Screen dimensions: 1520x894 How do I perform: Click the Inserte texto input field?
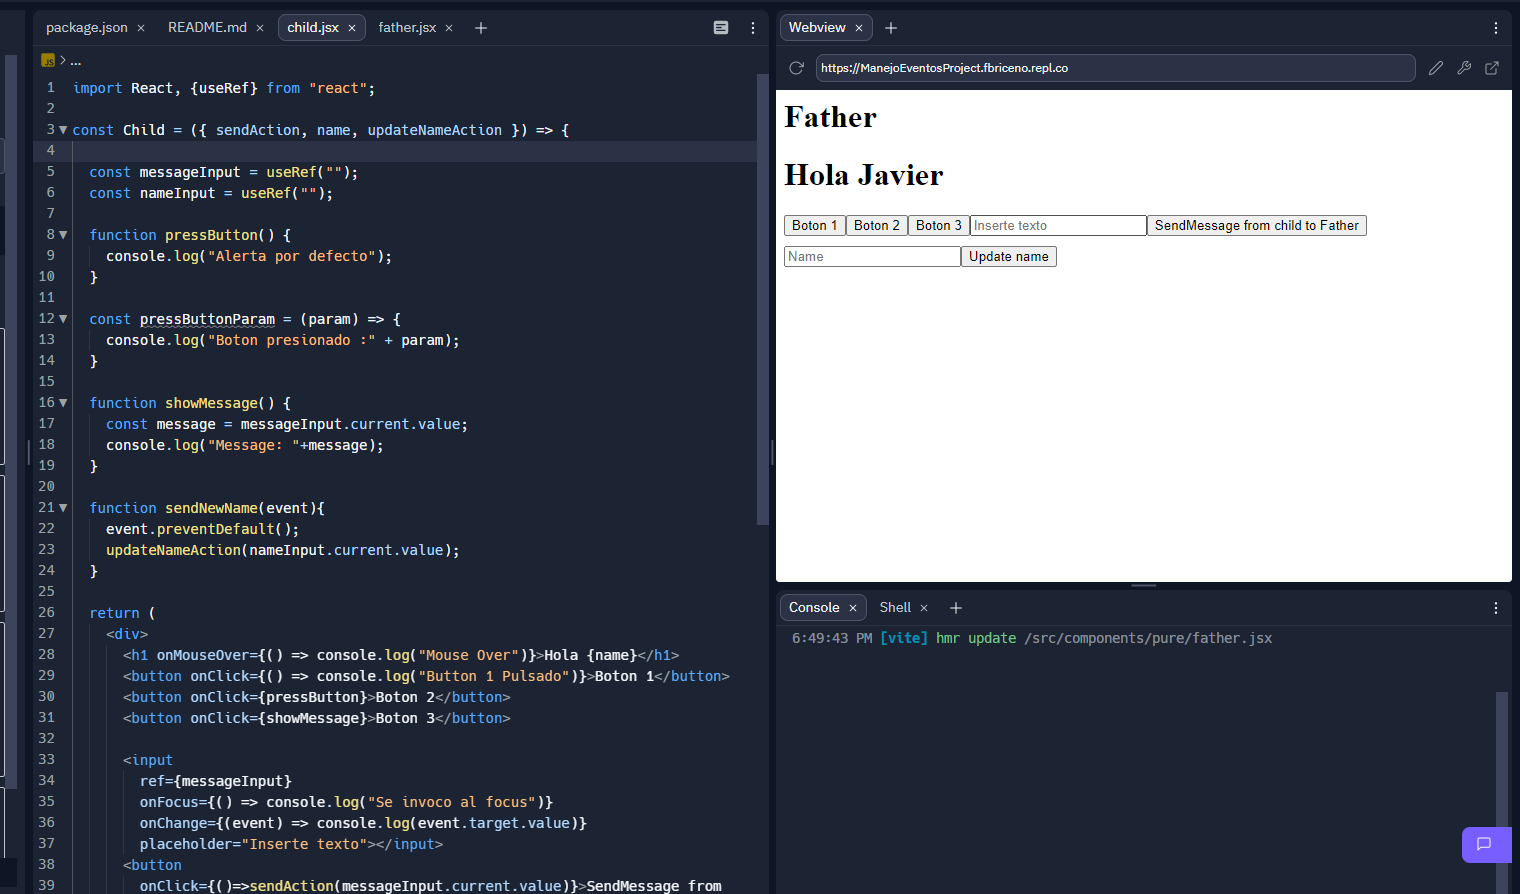(1056, 225)
